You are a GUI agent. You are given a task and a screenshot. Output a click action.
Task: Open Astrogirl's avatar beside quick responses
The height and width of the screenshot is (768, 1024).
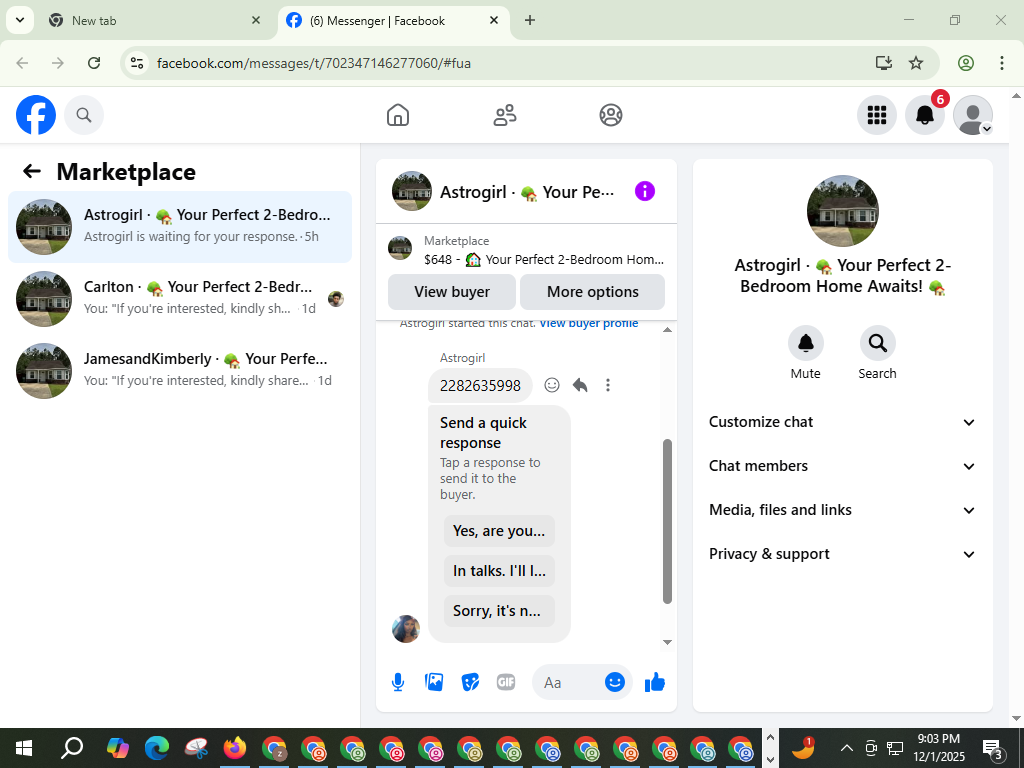(406, 629)
